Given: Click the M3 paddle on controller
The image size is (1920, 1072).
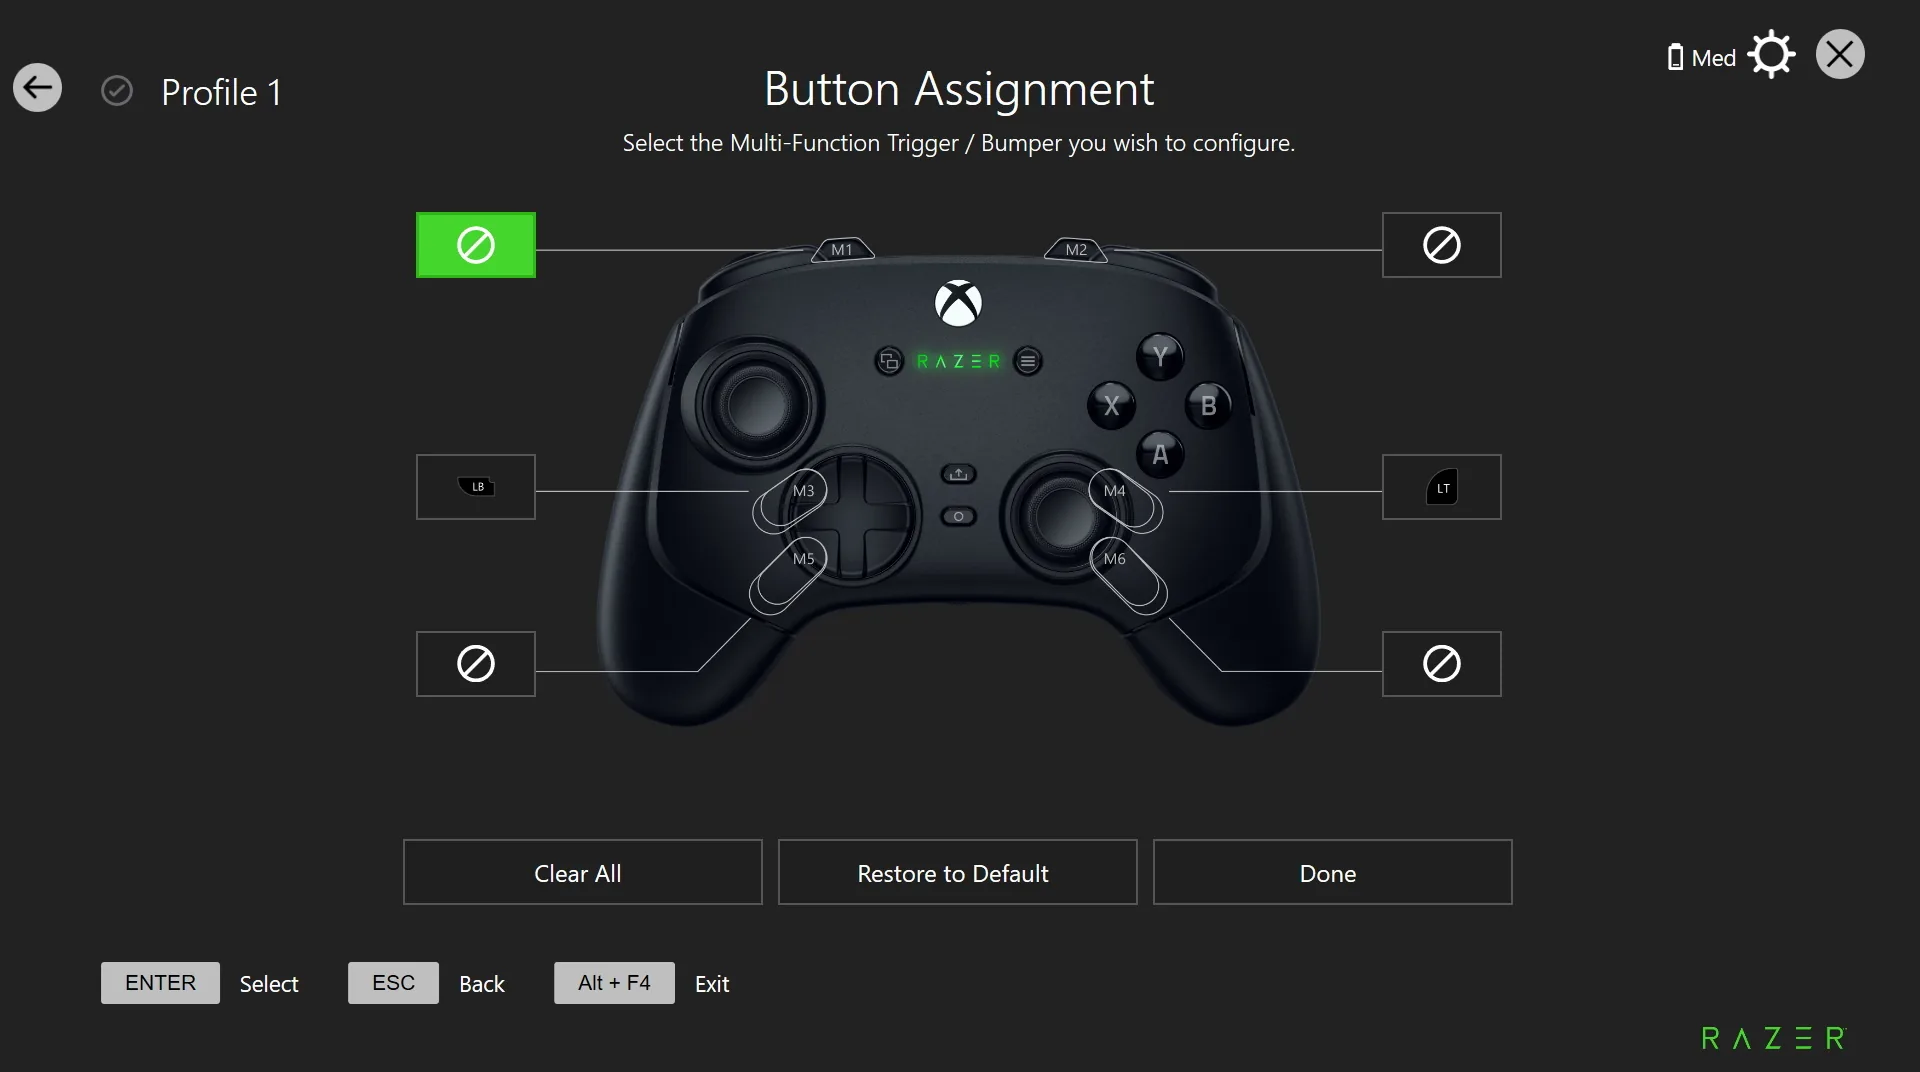Looking at the screenshot, I should click(x=790, y=500).
